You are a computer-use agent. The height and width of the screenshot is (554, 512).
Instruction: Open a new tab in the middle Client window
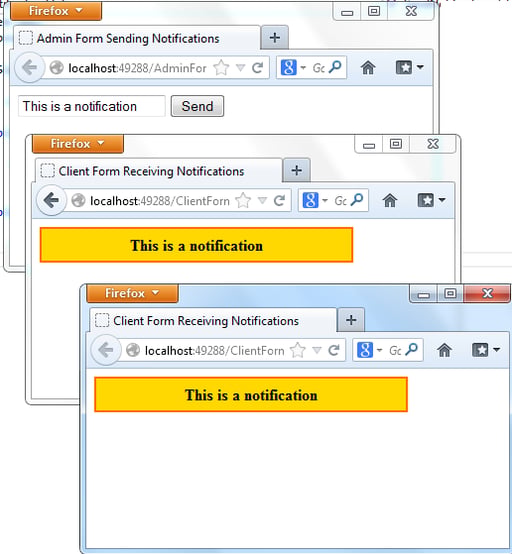(x=296, y=170)
